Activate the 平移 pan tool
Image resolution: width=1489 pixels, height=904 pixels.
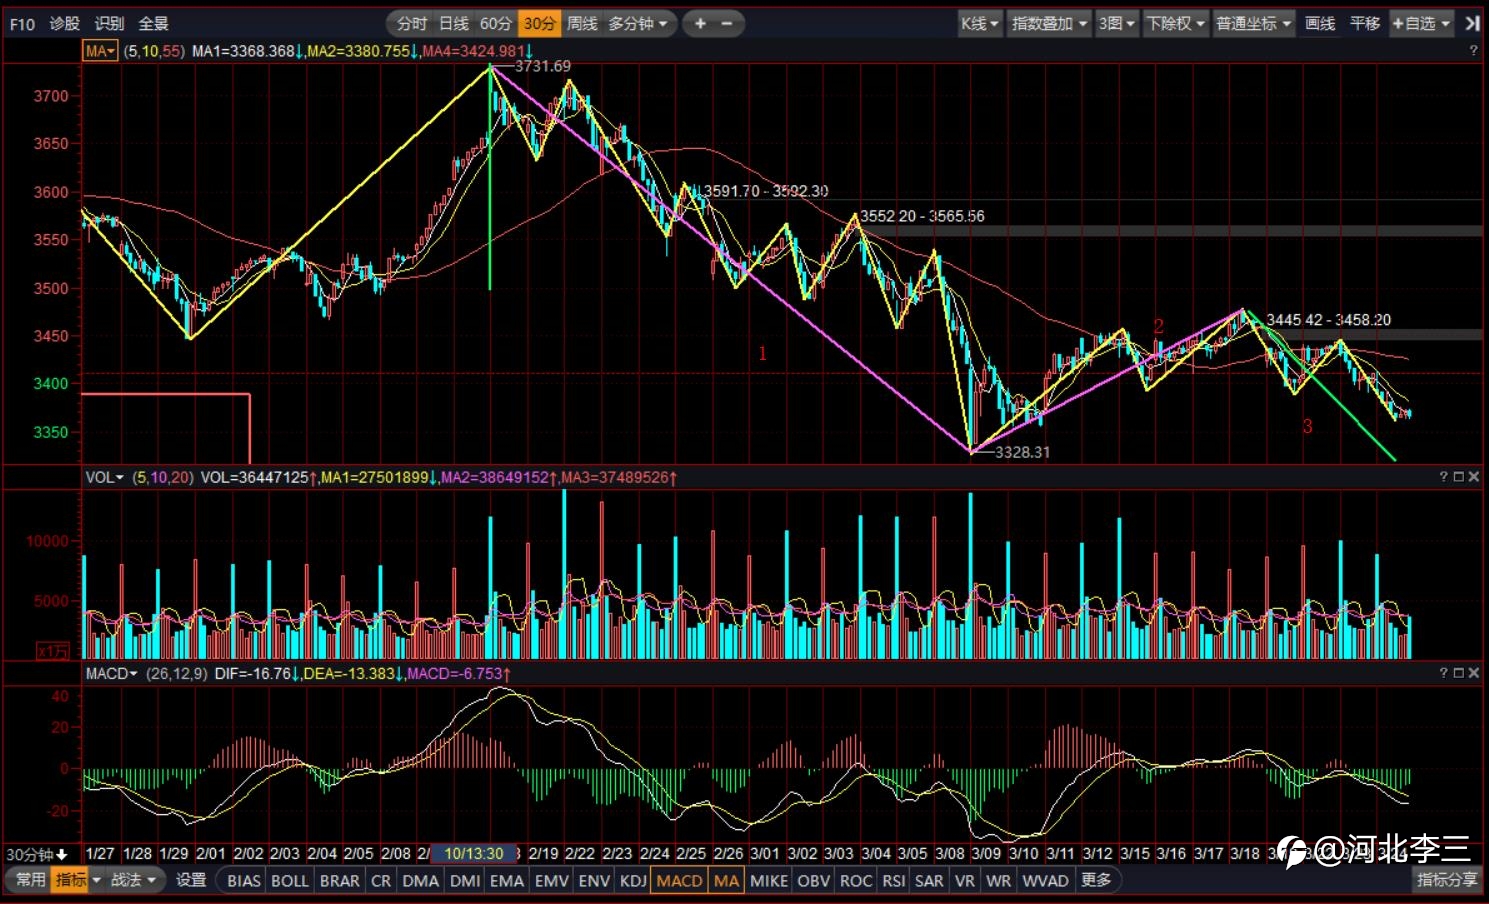1364,23
